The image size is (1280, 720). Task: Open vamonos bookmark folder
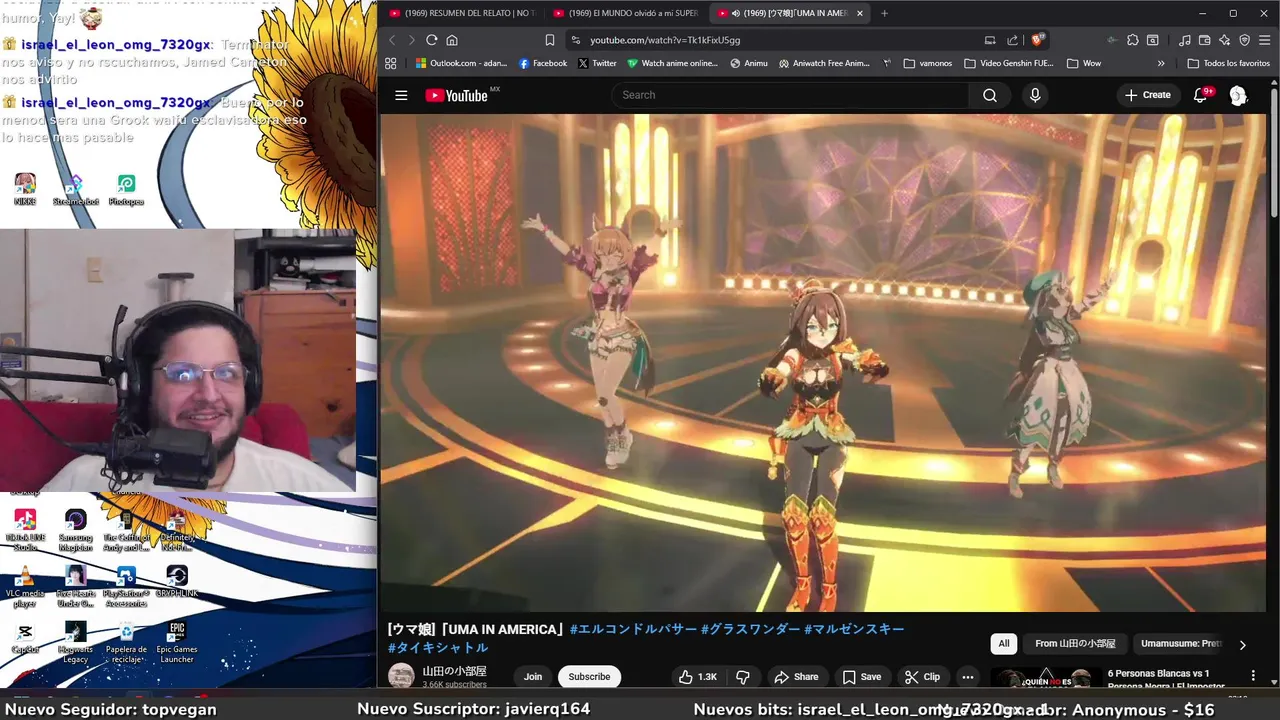click(x=927, y=63)
